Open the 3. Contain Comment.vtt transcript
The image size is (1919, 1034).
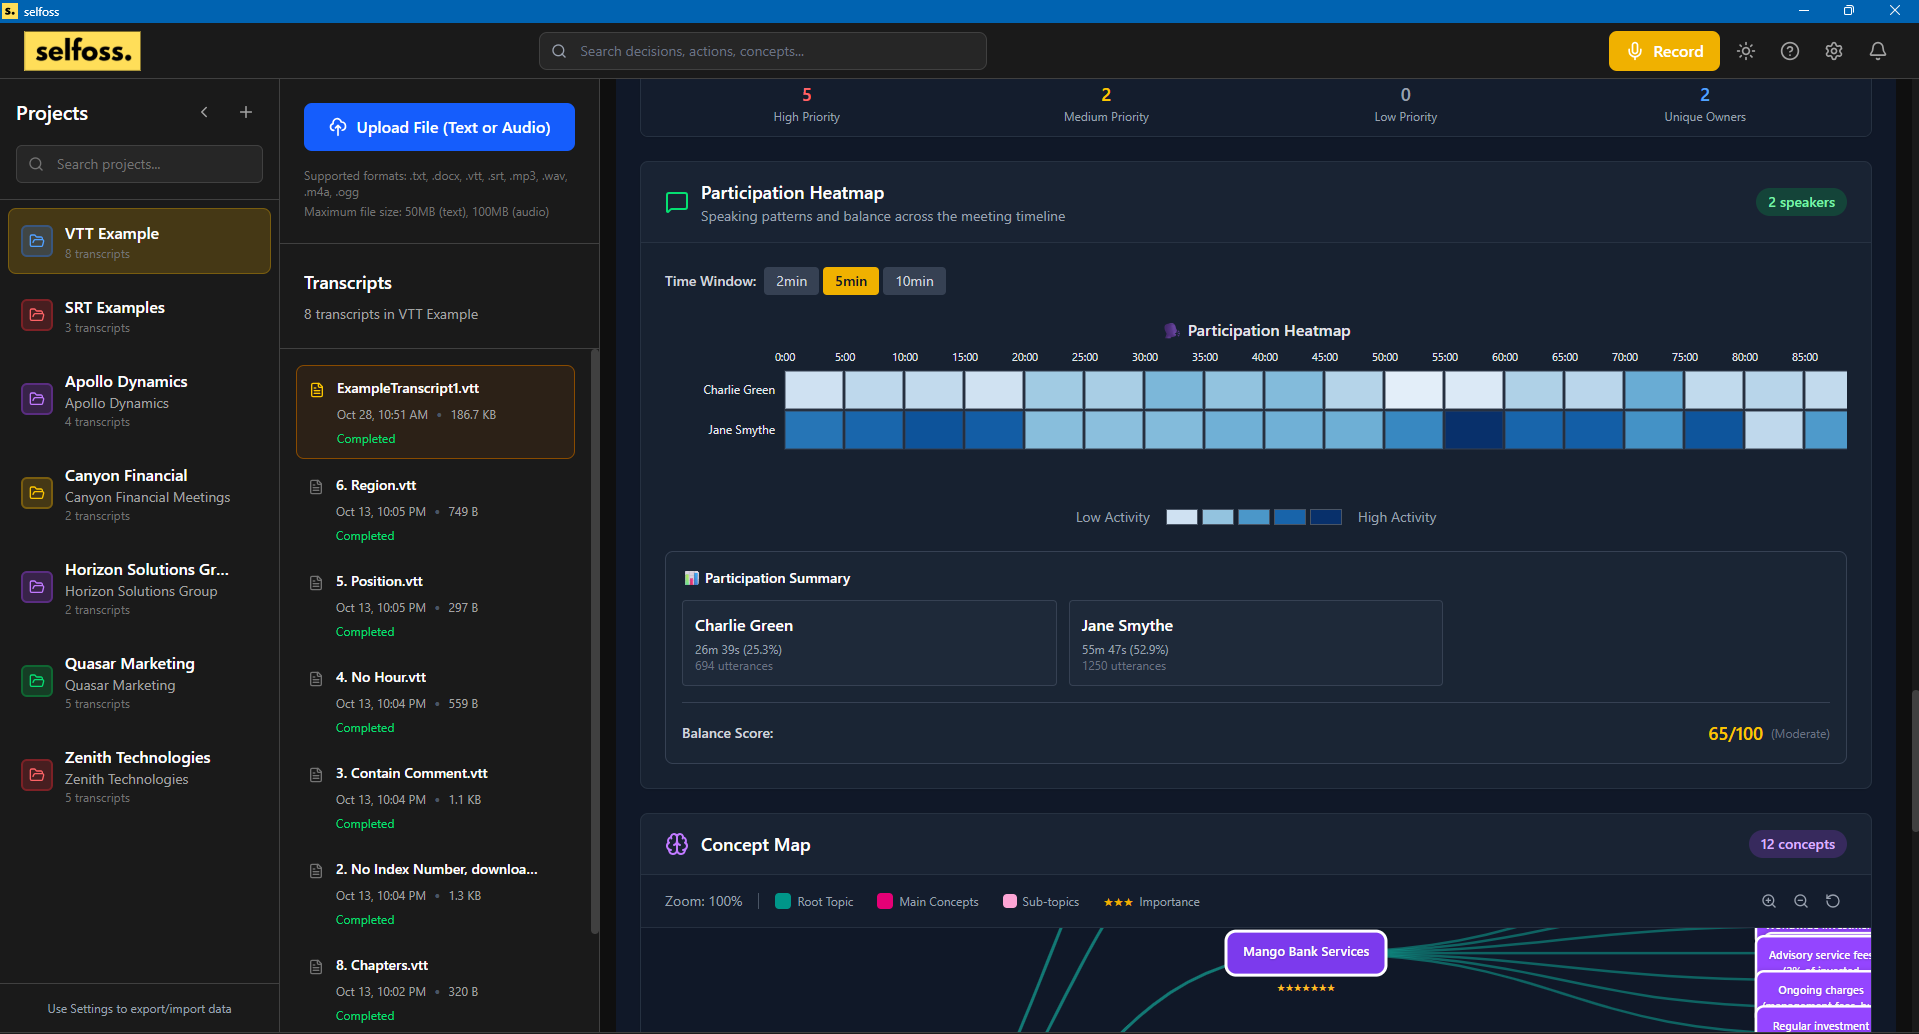click(435, 797)
